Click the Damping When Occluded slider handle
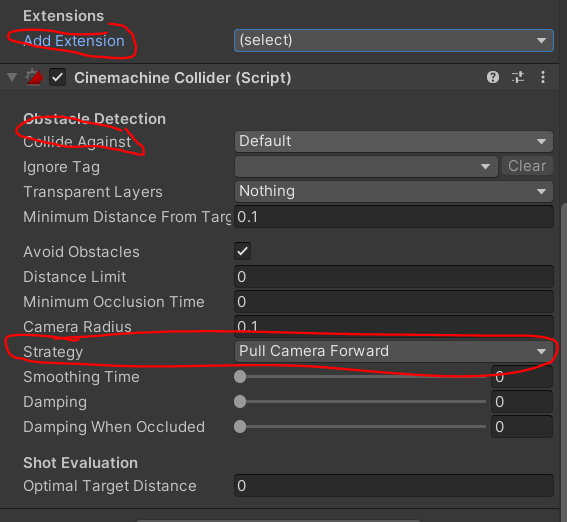 click(x=240, y=427)
